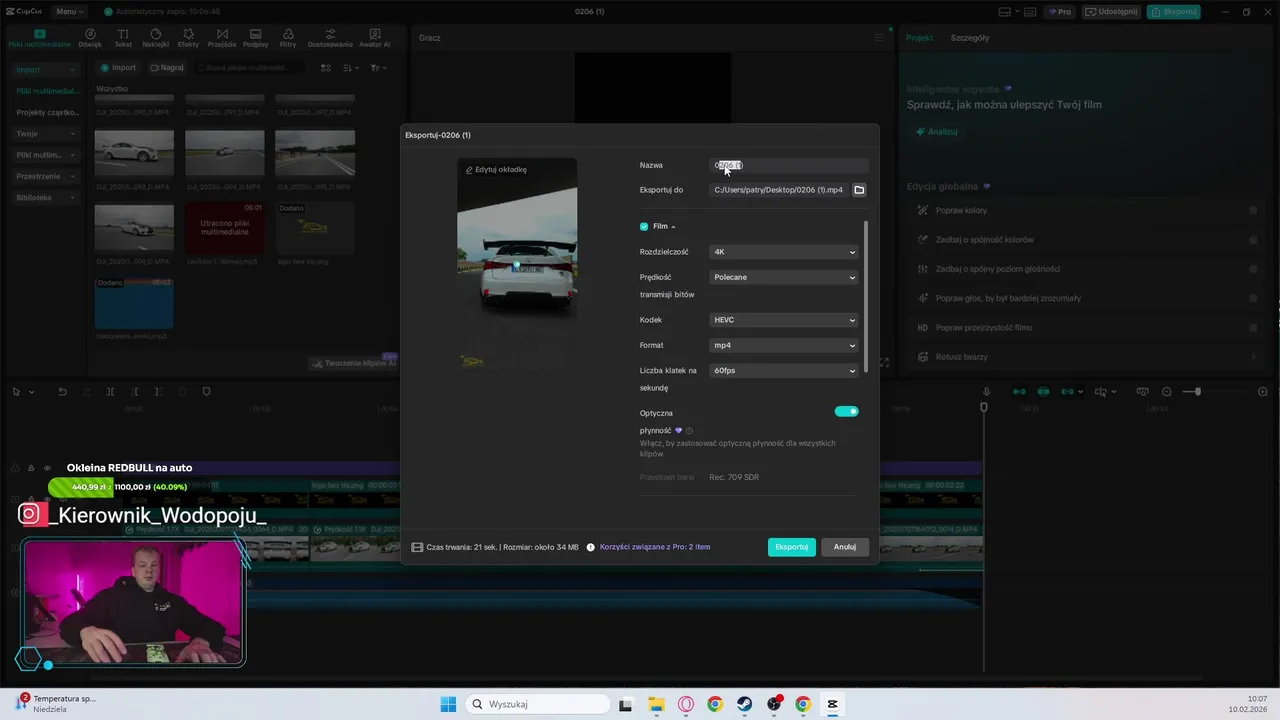
Task: Open the Format mp4 dropdown
Action: 784,345
